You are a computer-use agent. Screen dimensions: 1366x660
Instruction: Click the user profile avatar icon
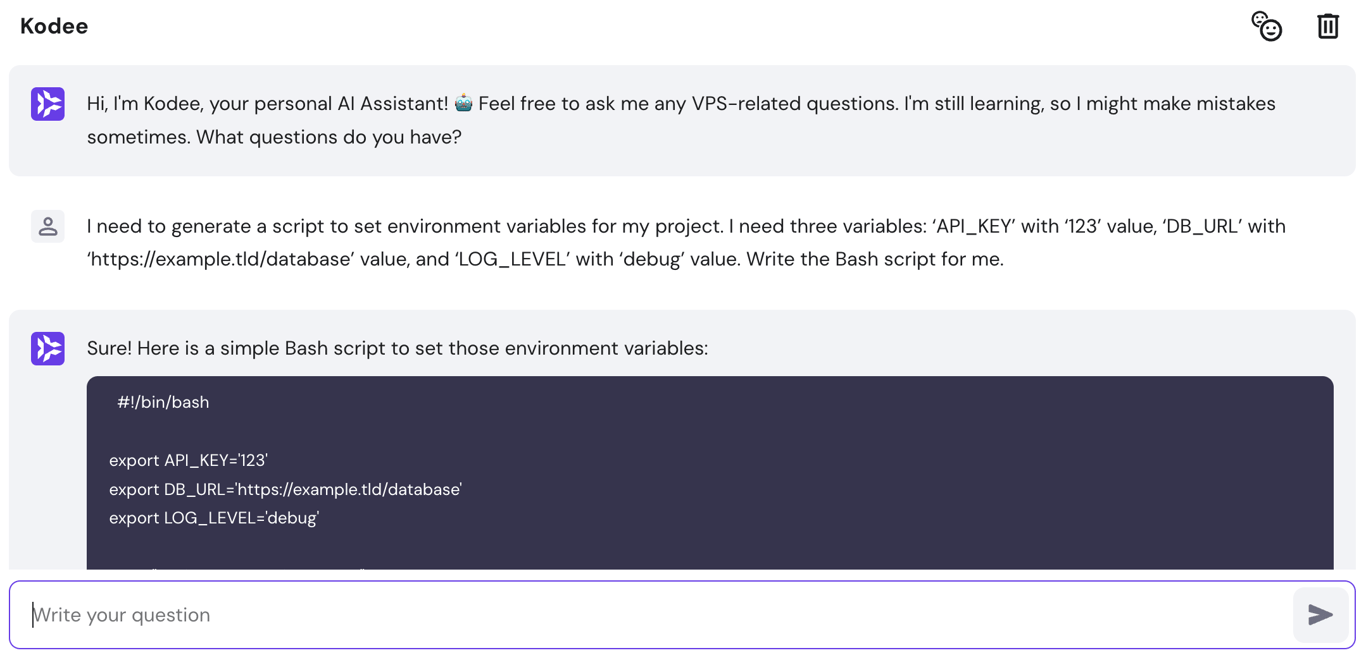tap(47, 226)
